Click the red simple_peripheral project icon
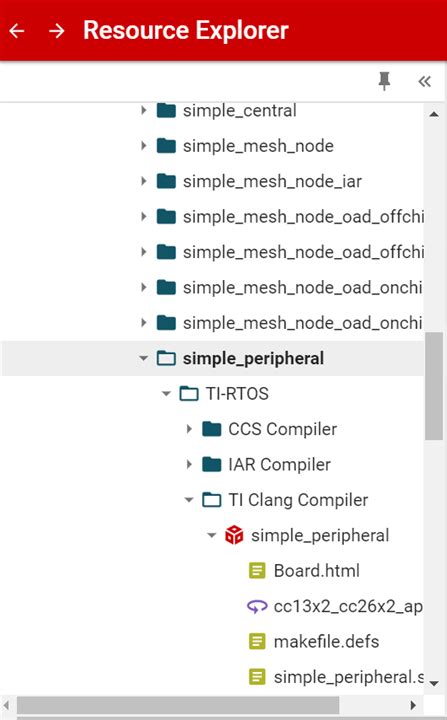The width and height of the screenshot is (447, 720). click(234, 535)
